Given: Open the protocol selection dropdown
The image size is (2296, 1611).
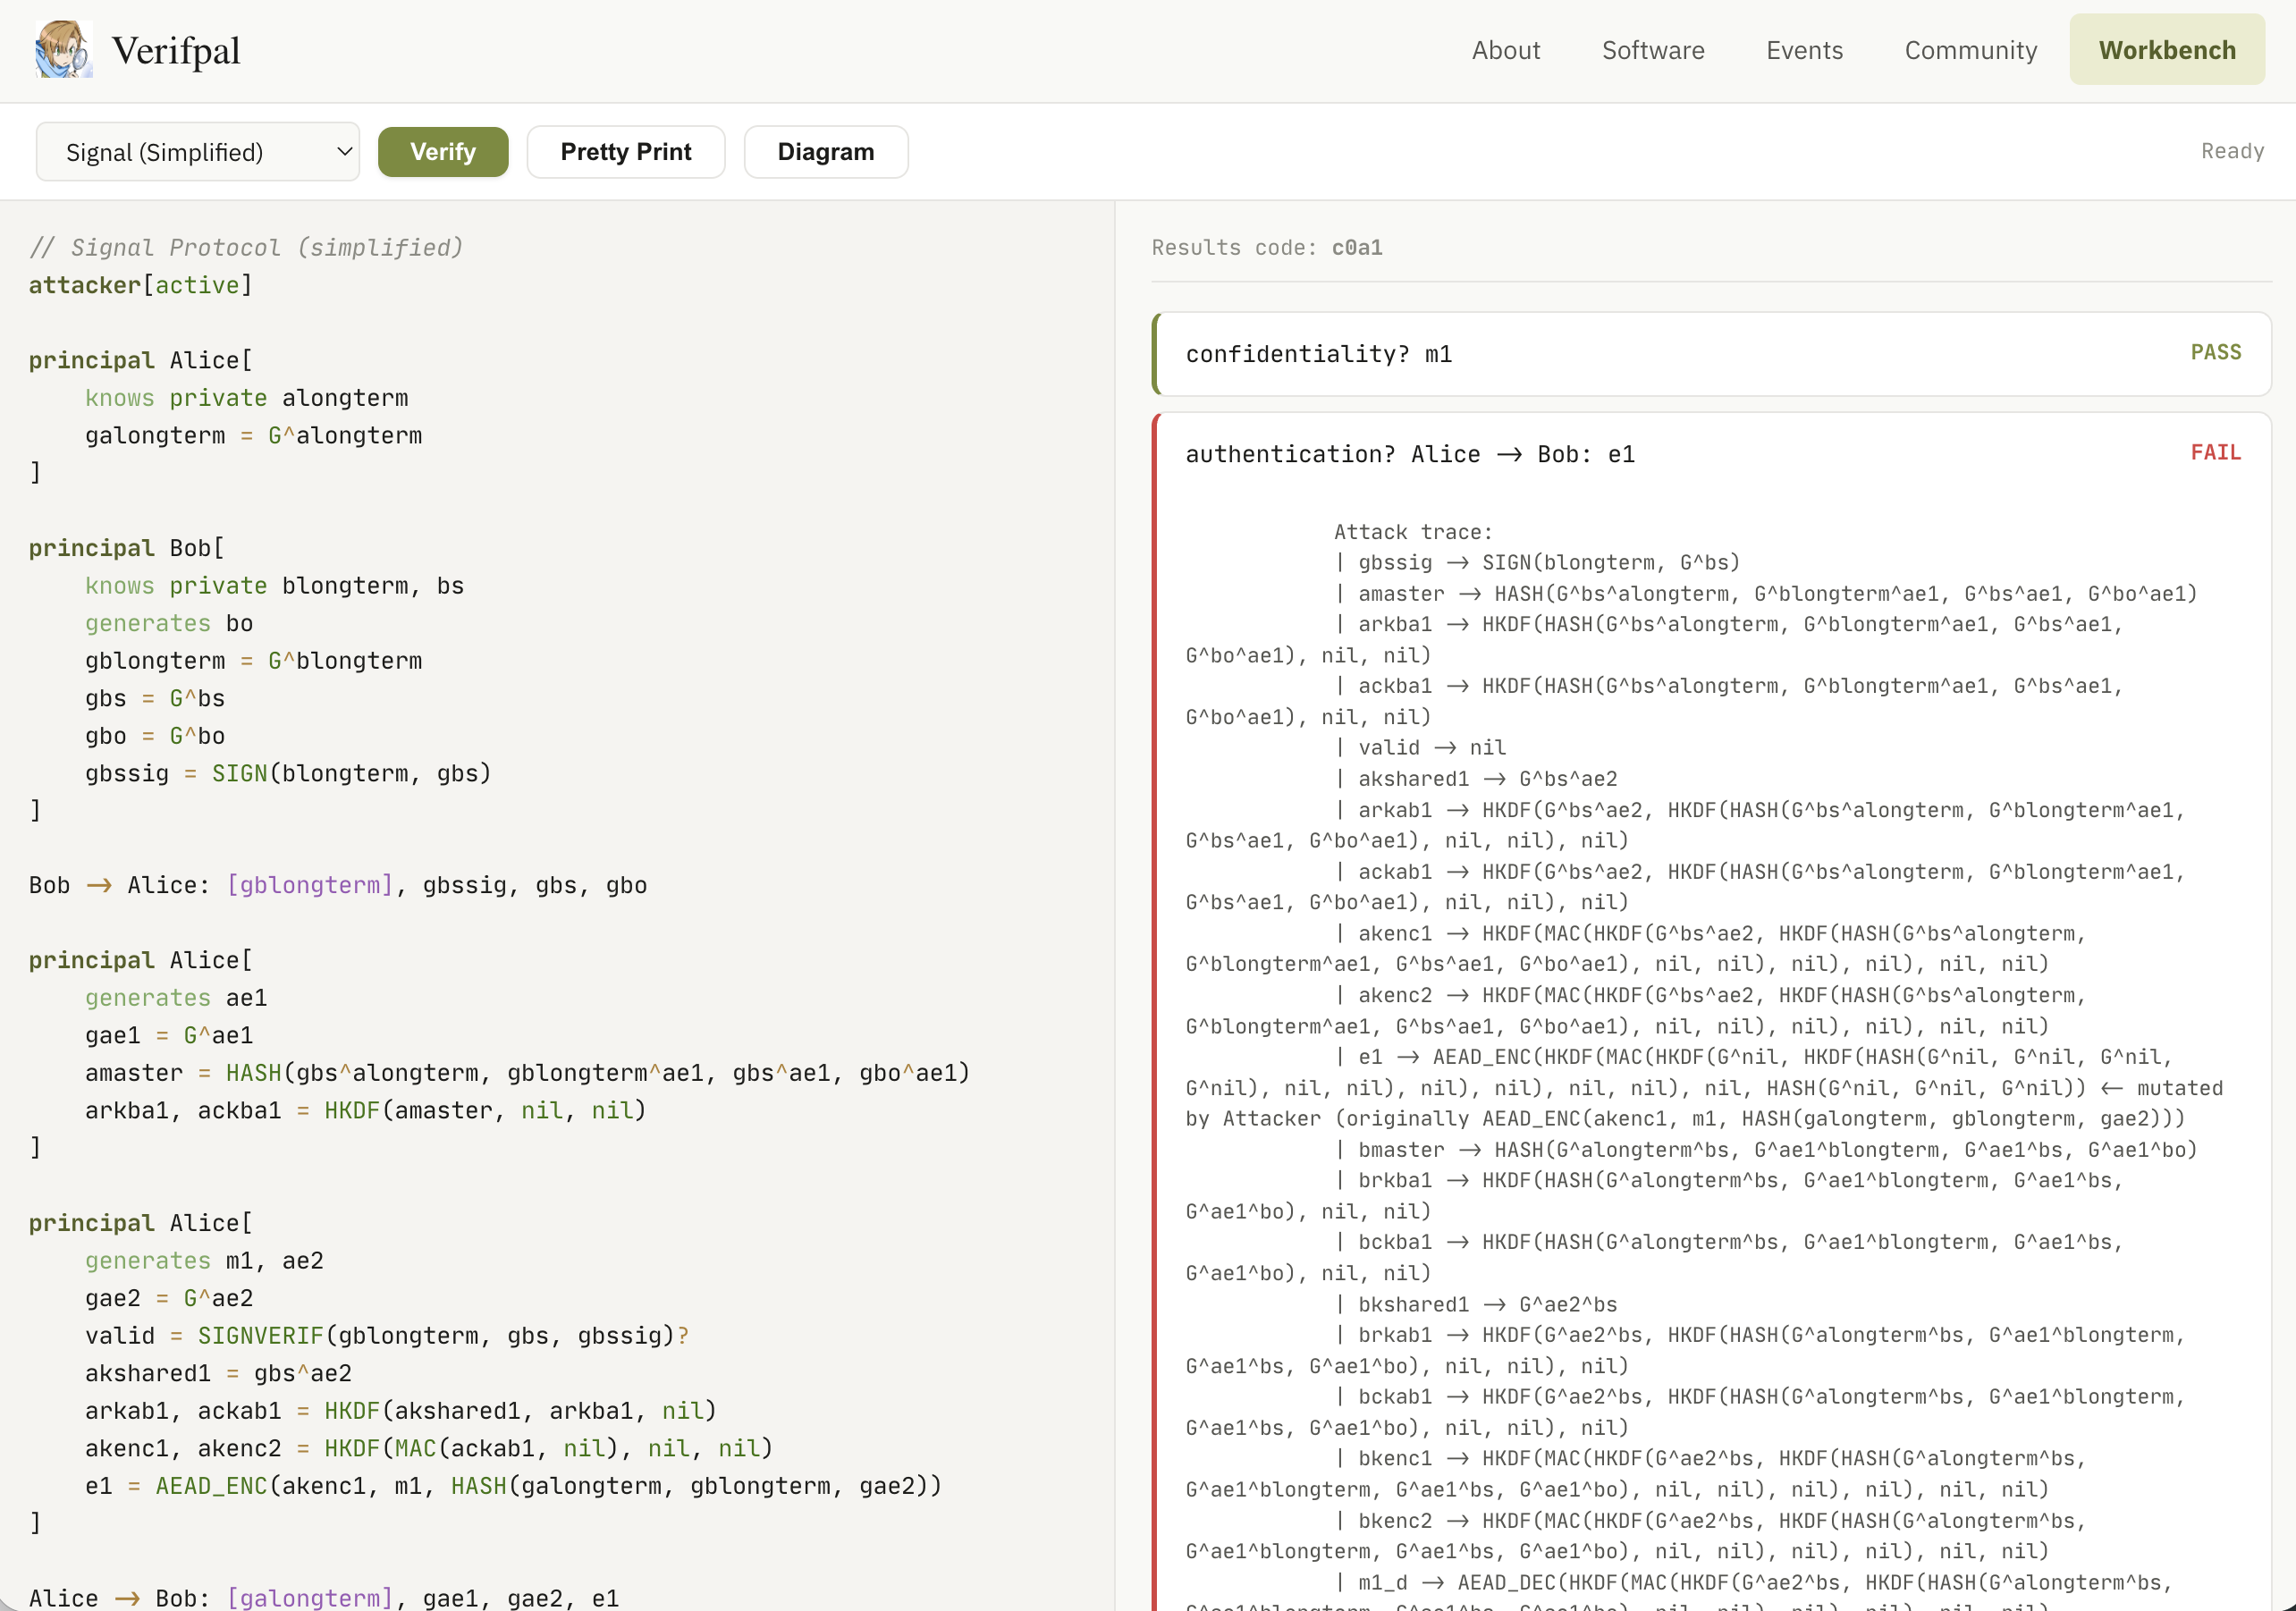Looking at the screenshot, I should [x=197, y=151].
